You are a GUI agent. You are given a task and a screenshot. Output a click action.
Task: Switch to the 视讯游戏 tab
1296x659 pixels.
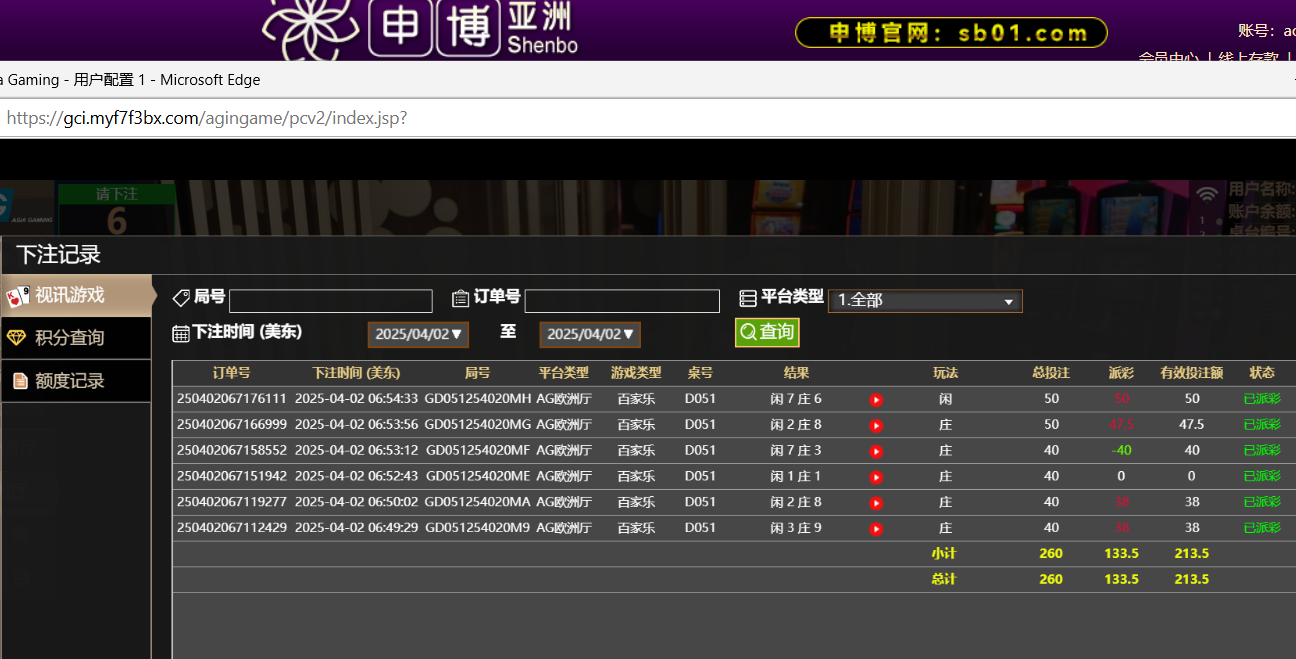(x=76, y=295)
